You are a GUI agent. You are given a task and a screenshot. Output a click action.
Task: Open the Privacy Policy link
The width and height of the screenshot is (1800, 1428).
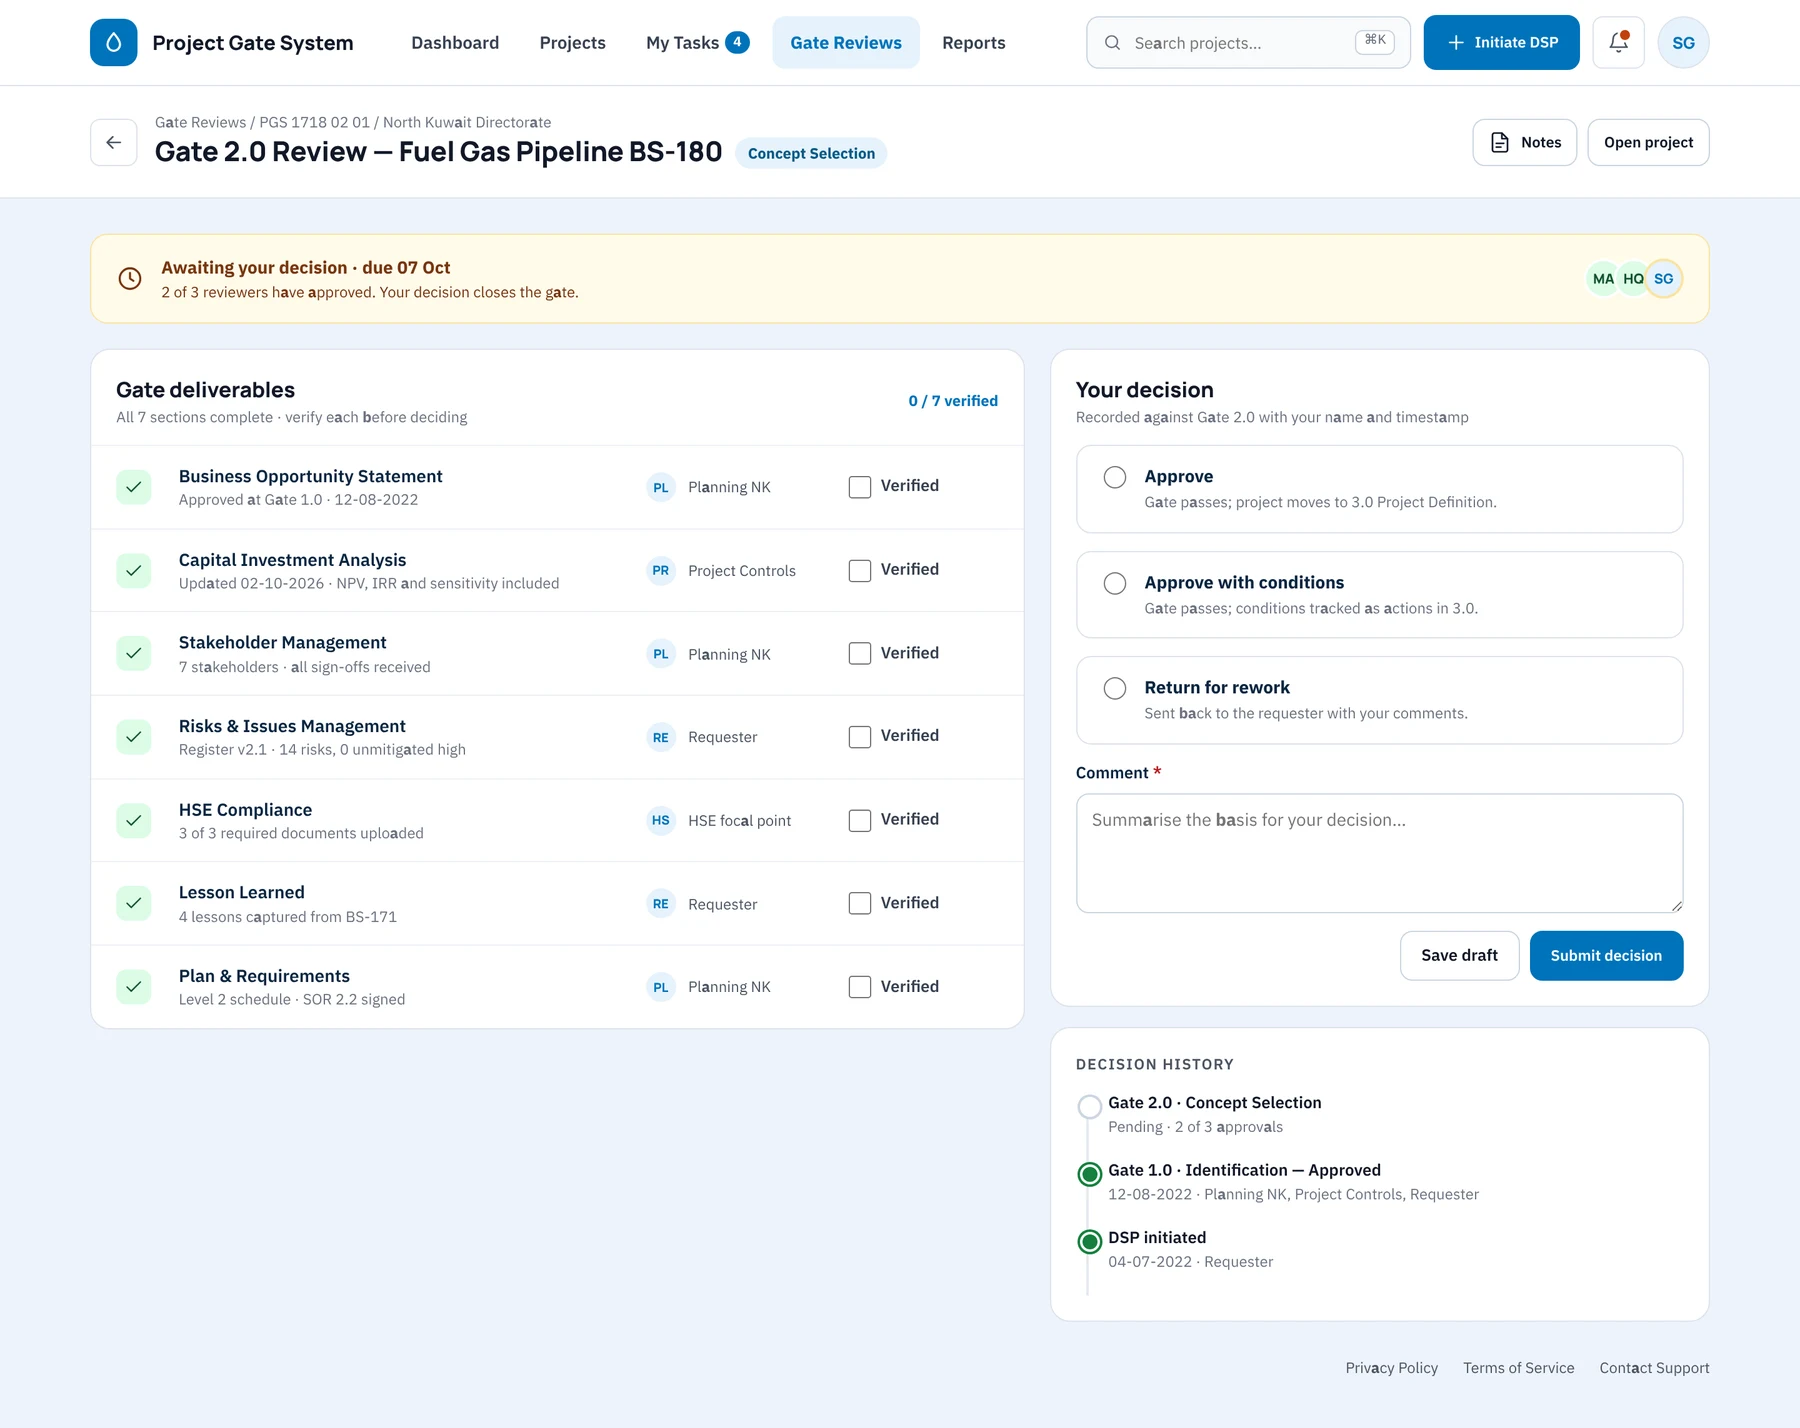coord(1391,1368)
